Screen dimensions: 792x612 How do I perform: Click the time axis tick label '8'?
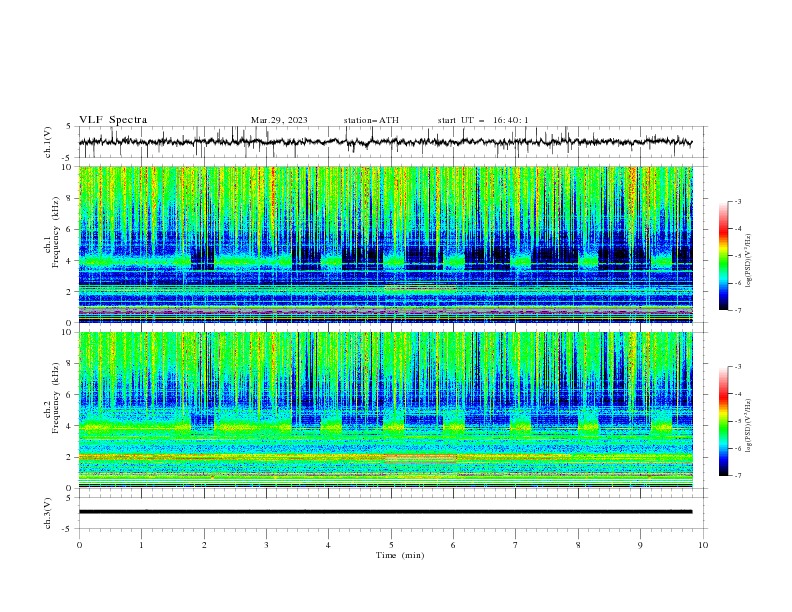coord(578,545)
